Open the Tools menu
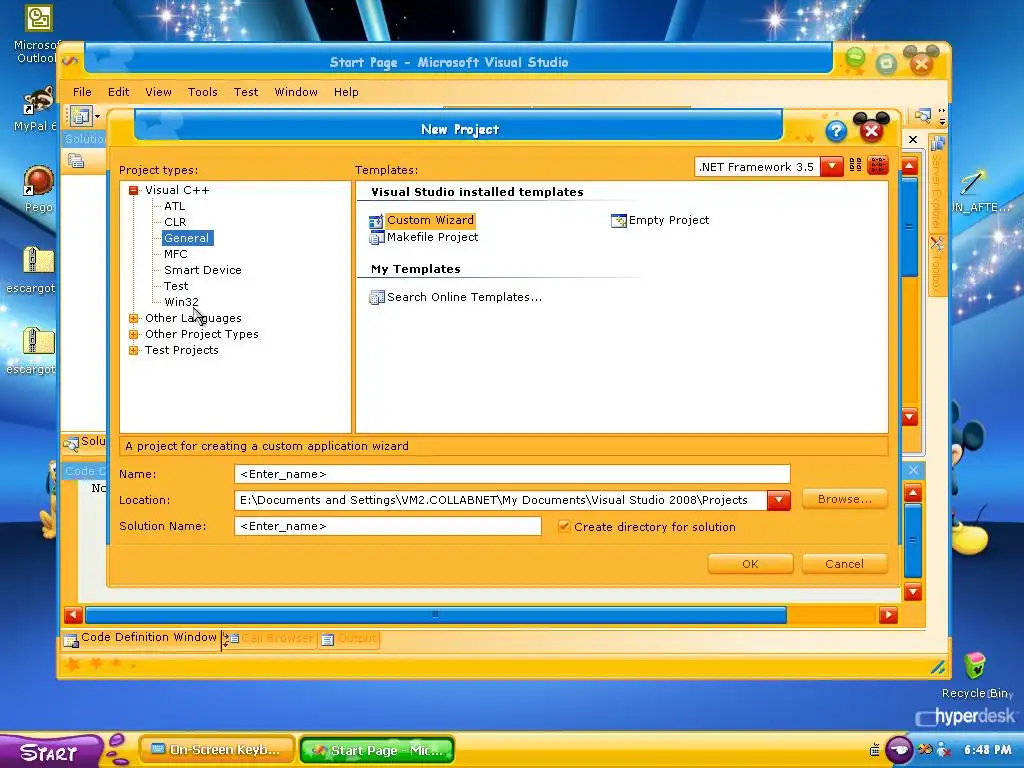This screenshot has width=1024, height=768. click(202, 92)
